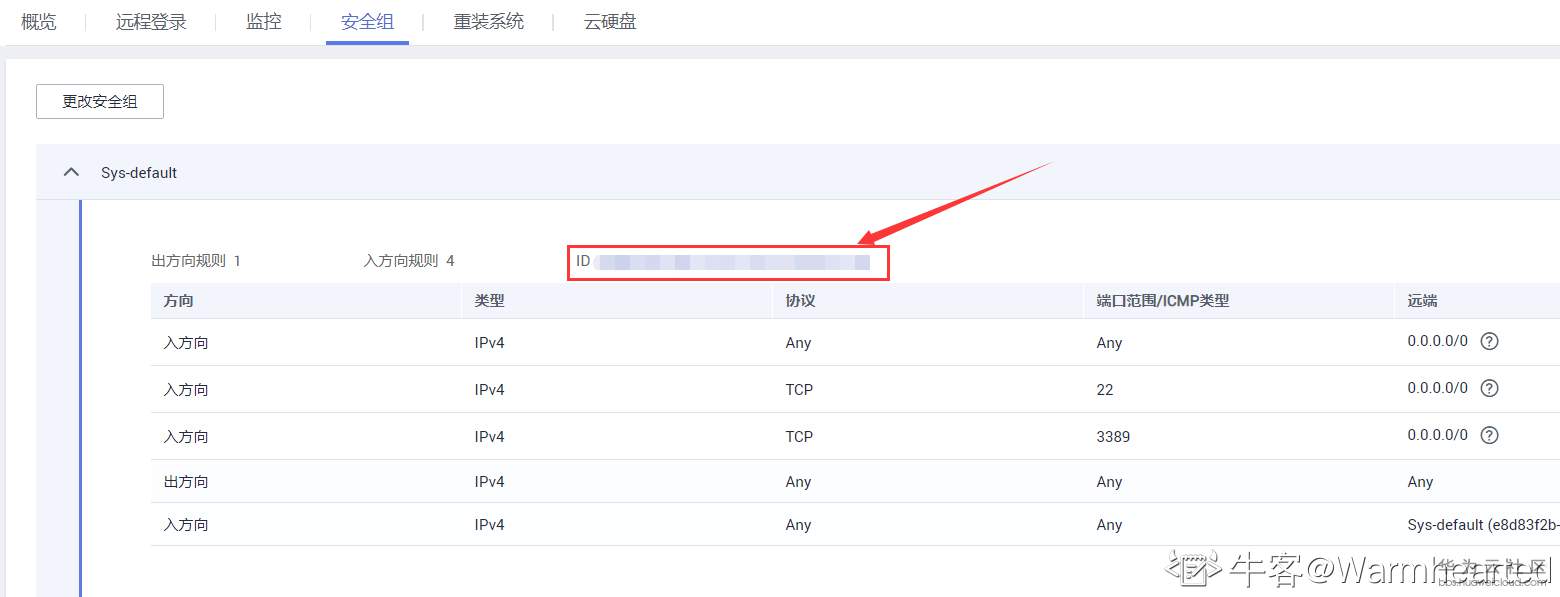Click the 方向 column header
Viewport: 1560px width, 597px height.
pos(178,301)
